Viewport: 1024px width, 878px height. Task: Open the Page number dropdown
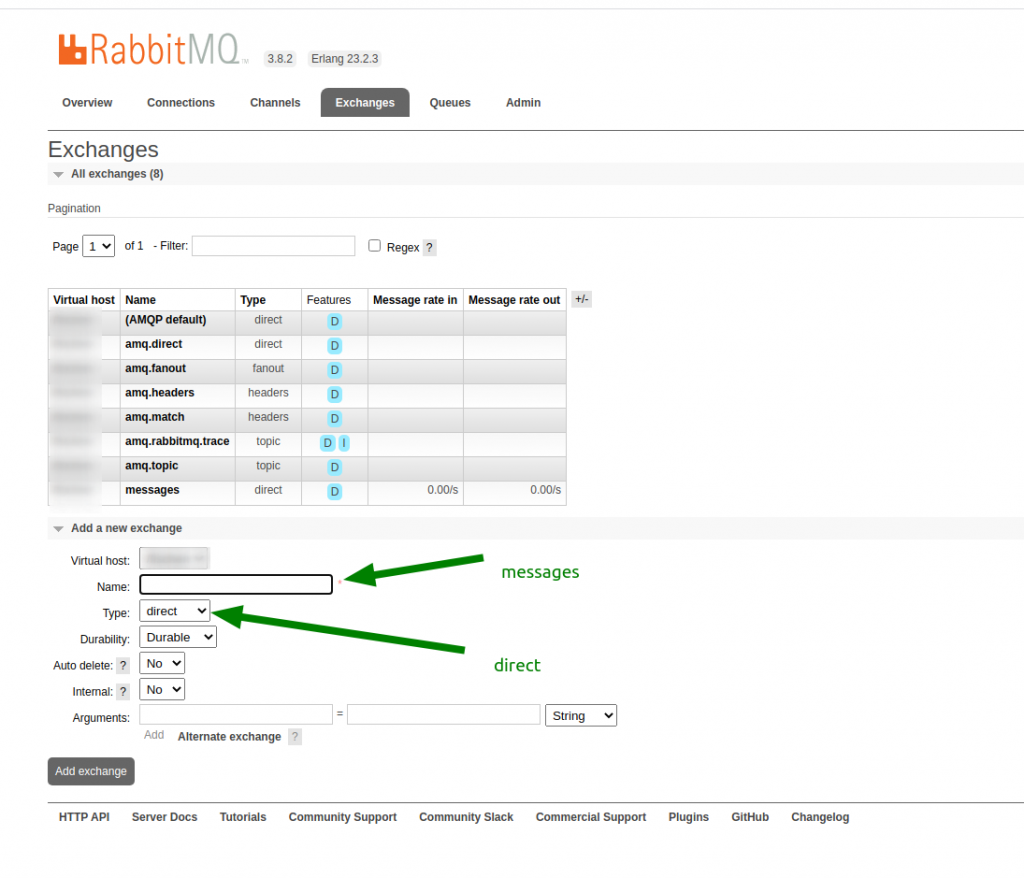click(99, 246)
